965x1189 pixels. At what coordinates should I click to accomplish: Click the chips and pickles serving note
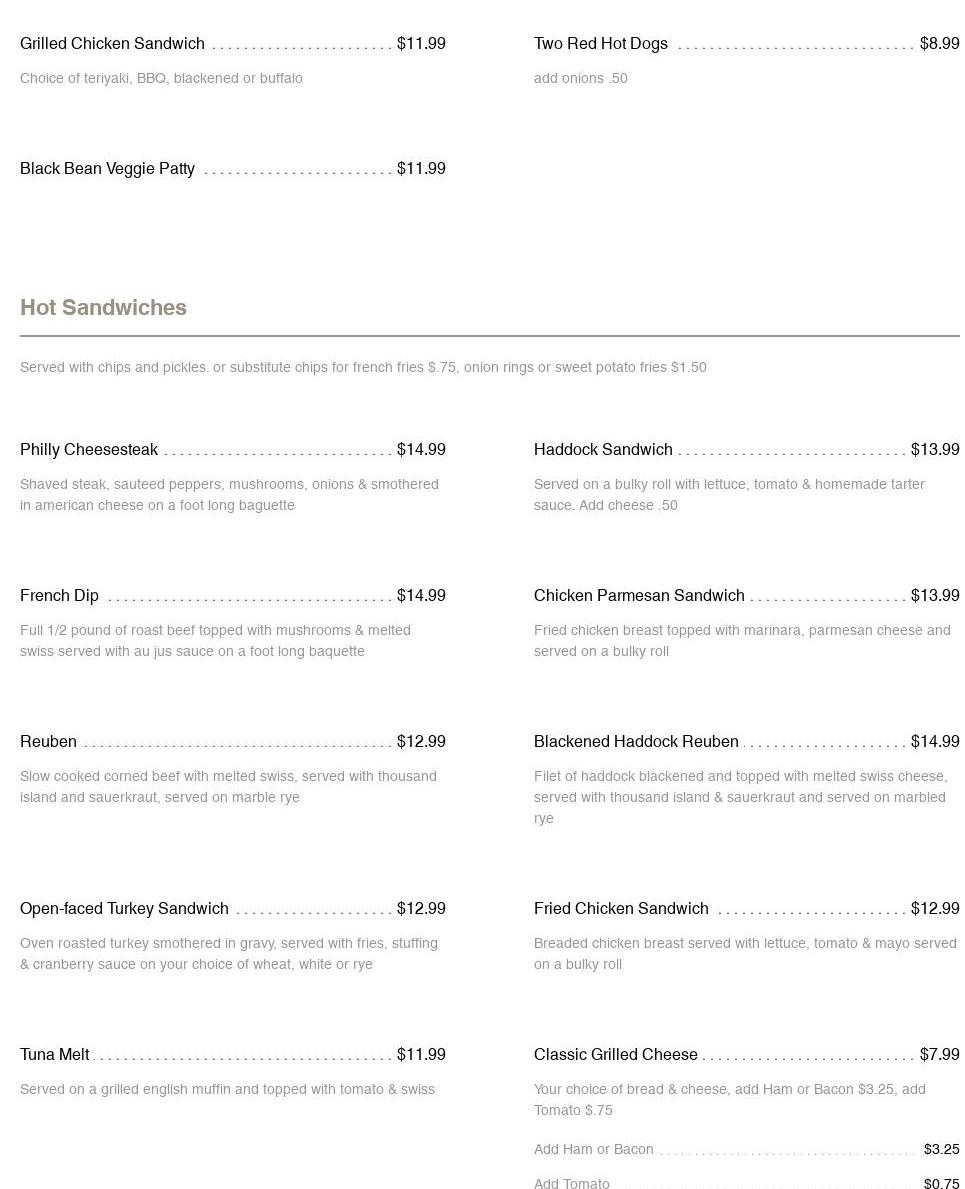click(363, 368)
